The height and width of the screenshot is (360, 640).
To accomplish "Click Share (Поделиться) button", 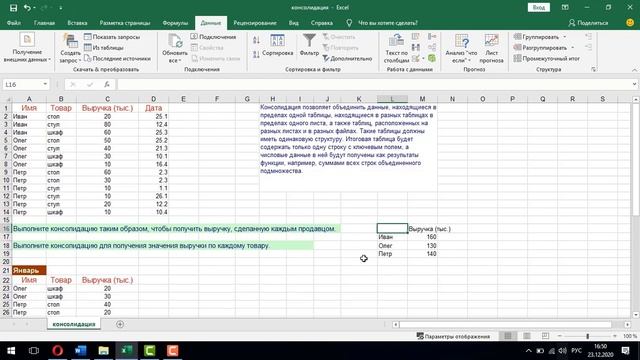I will tap(588, 23).
